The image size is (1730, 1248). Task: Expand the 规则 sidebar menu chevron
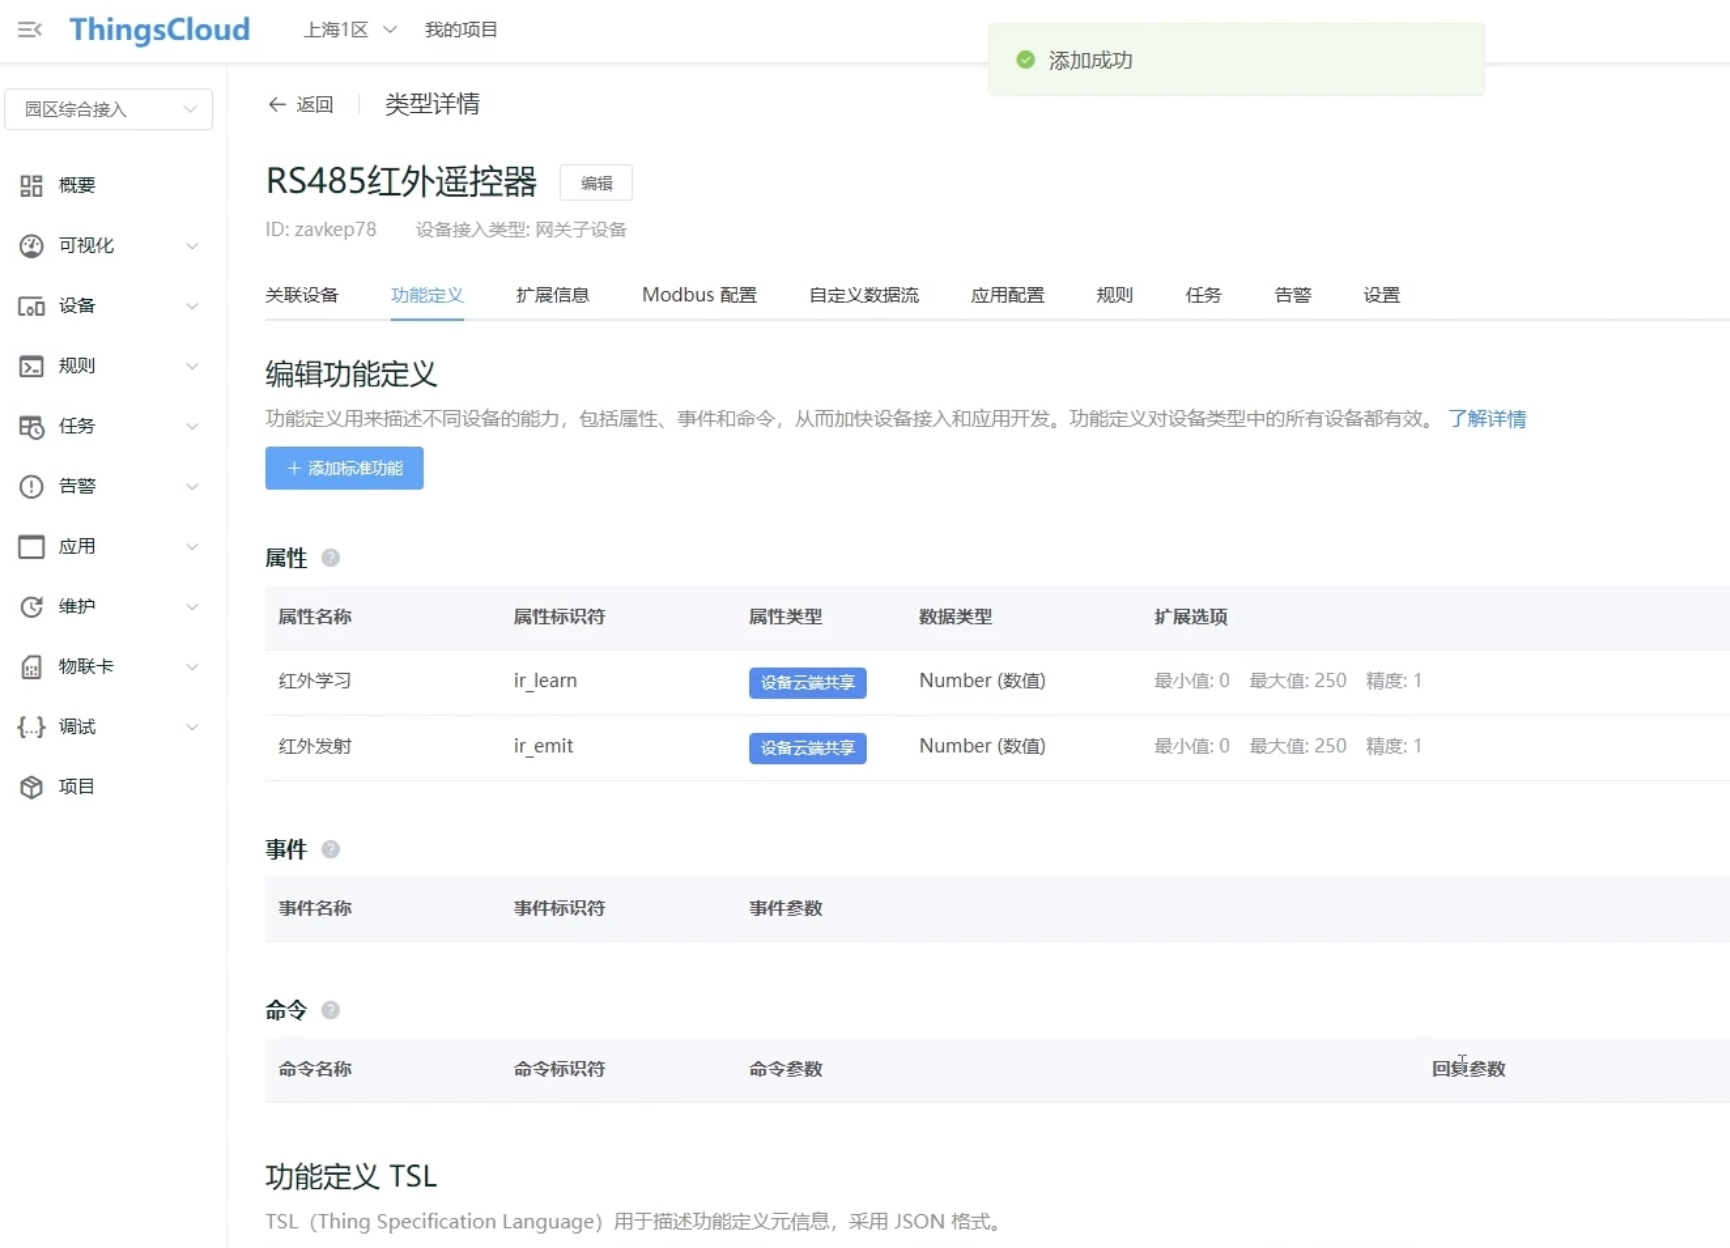pyautogui.click(x=192, y=366)
